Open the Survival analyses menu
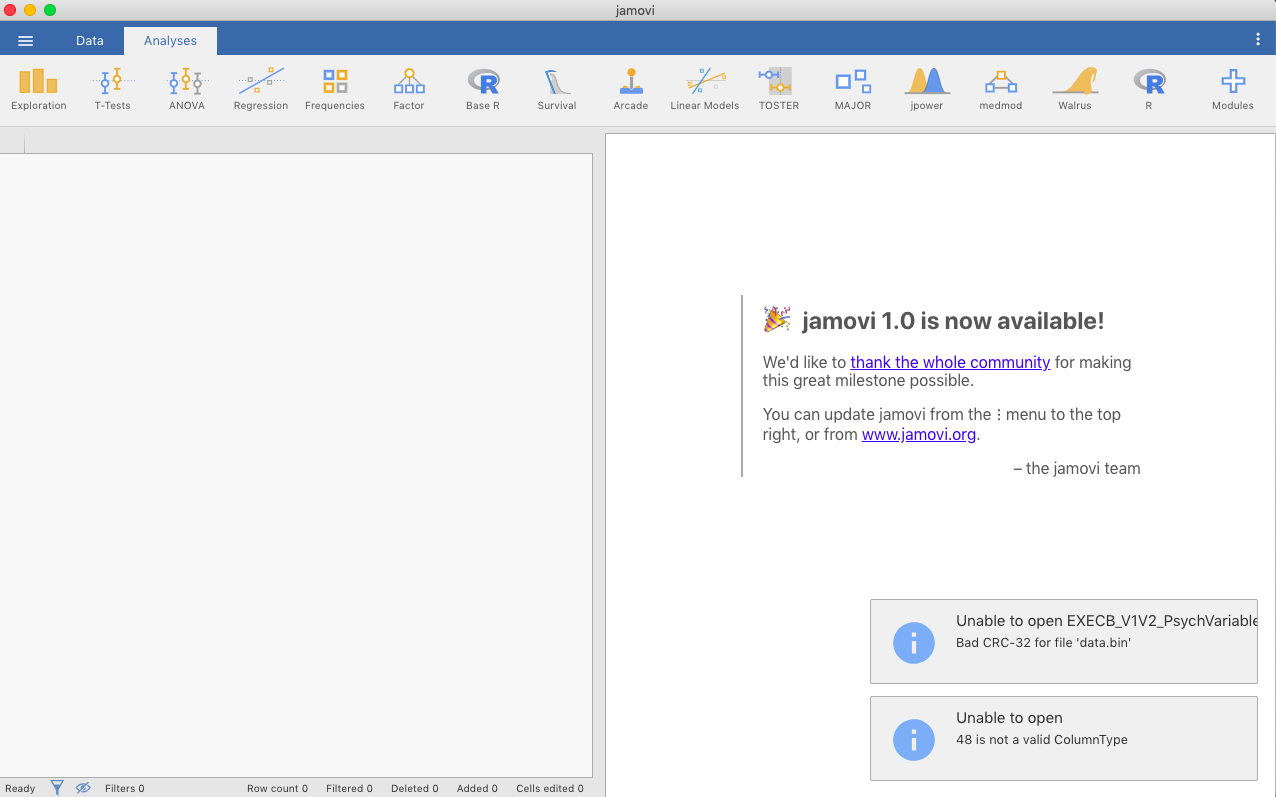 point(557,89)
